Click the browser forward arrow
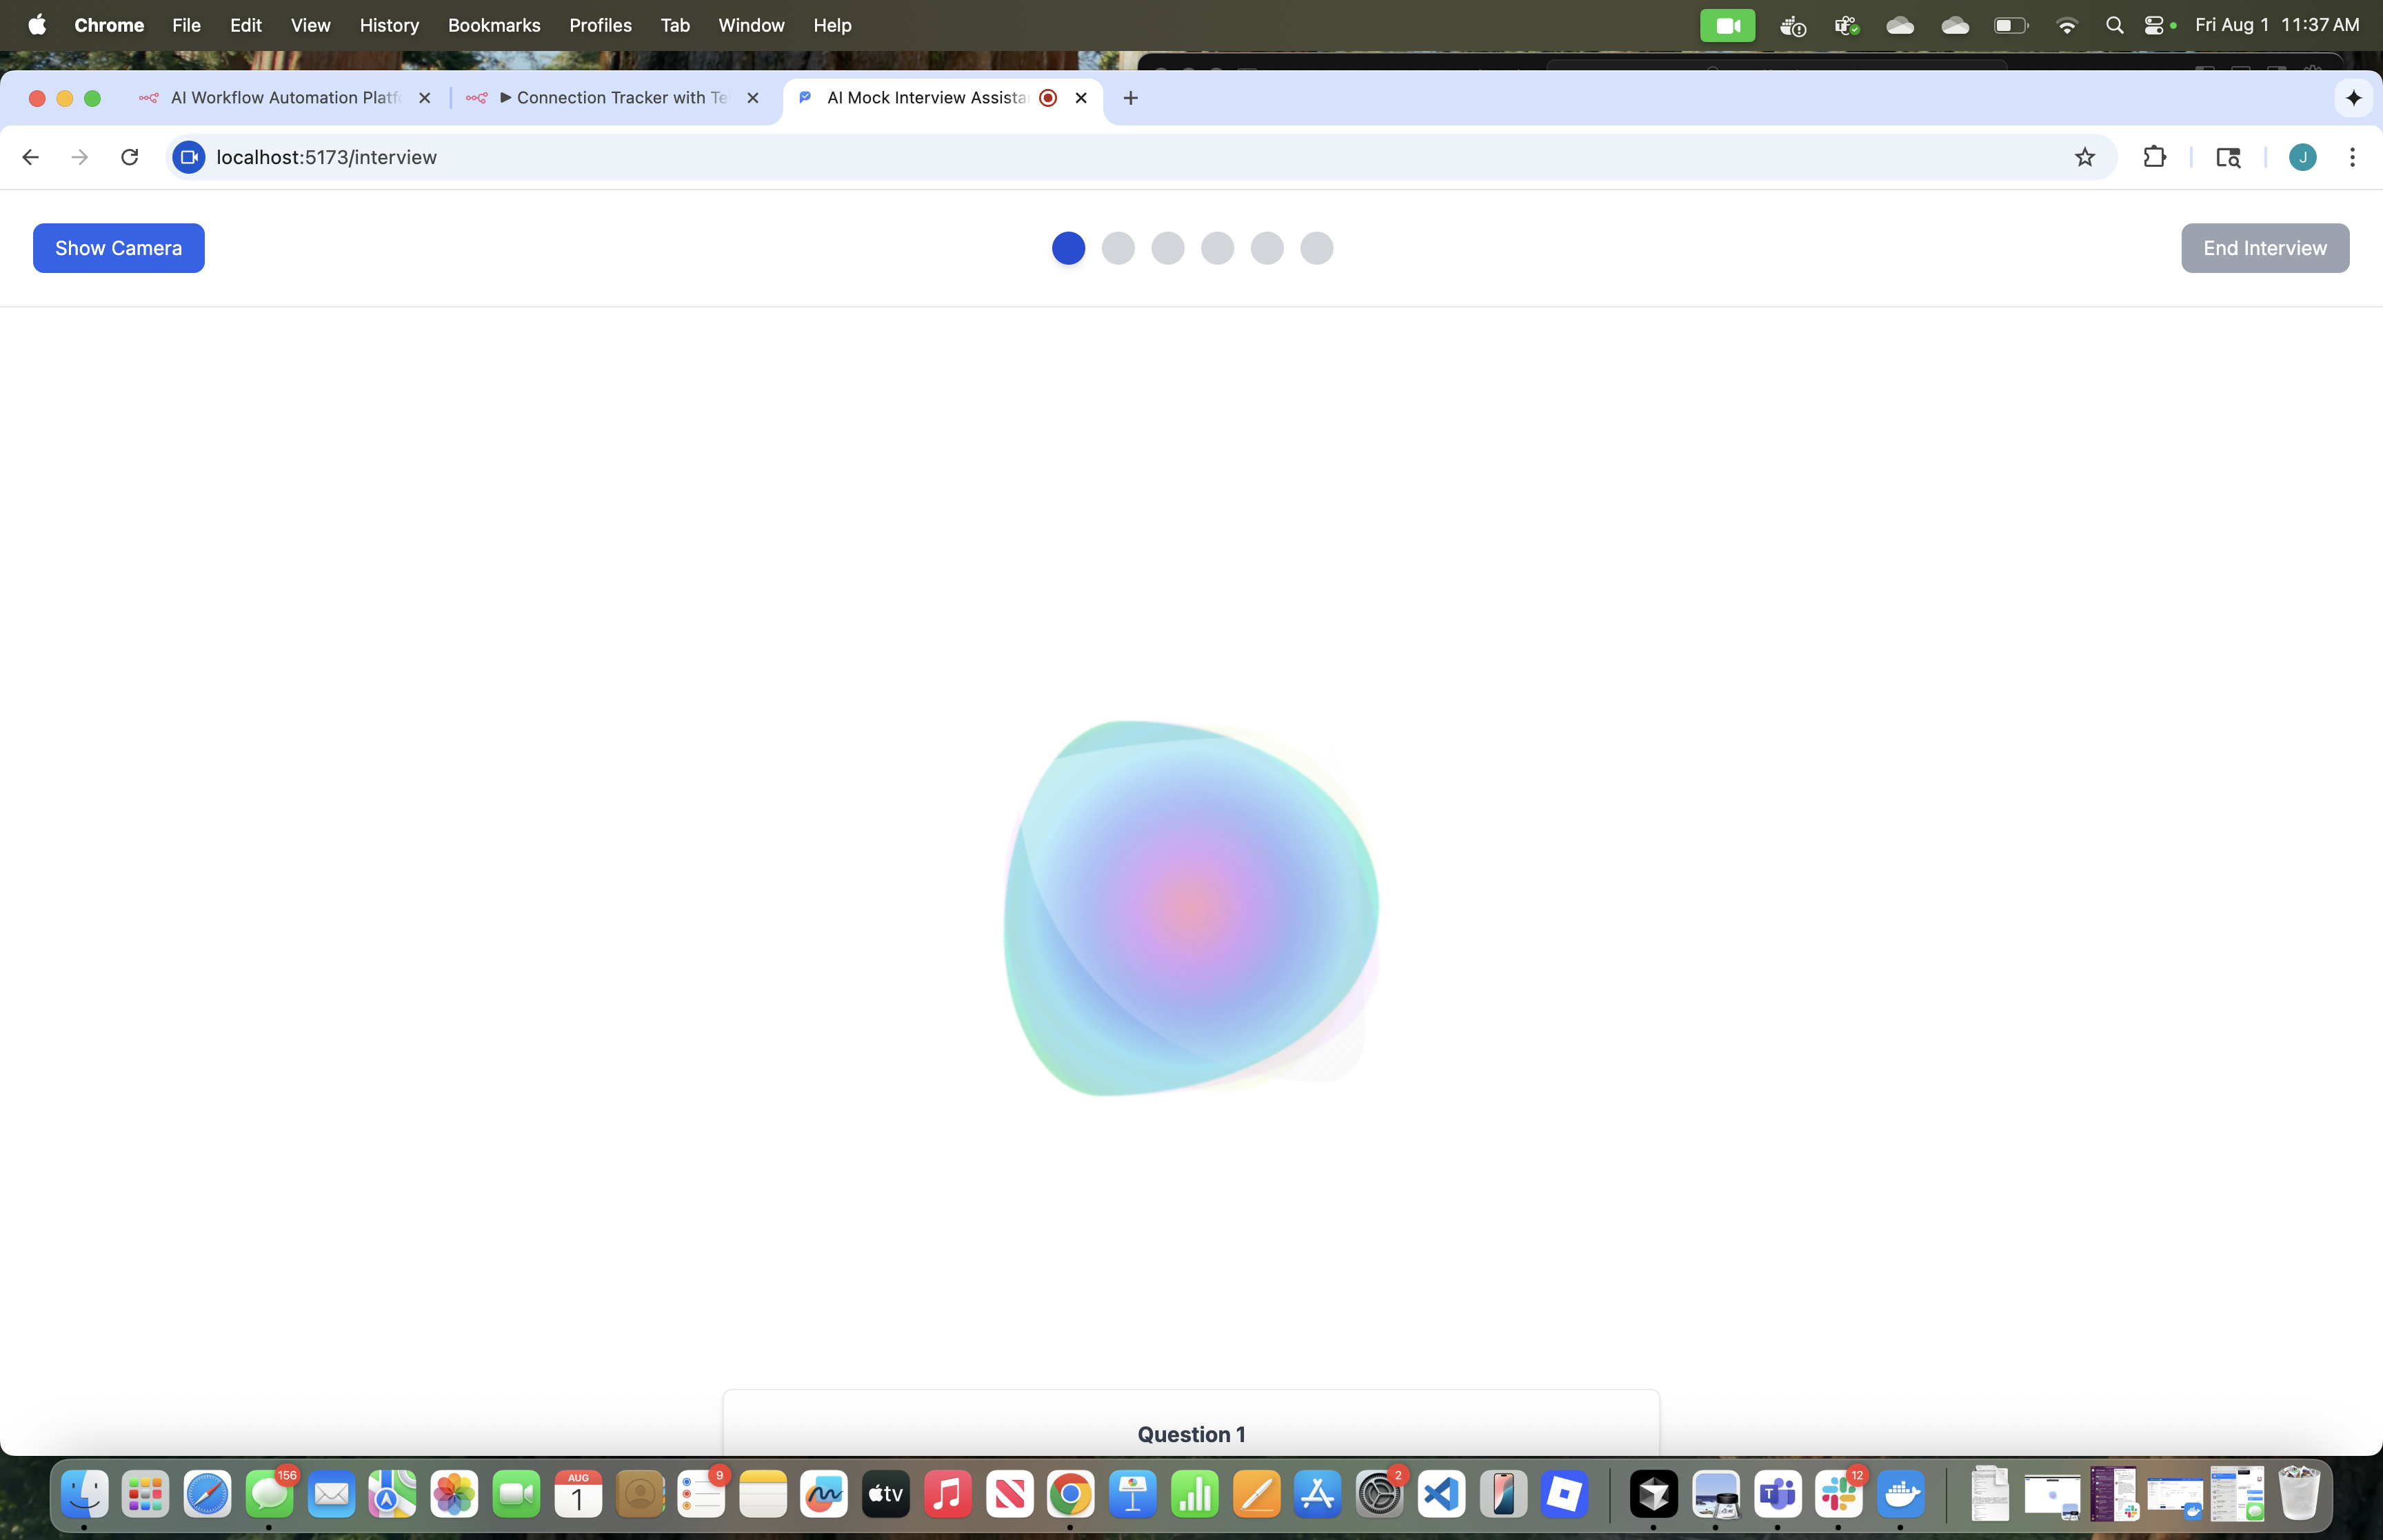Viewport: 2383px width, 1540px height. [x=80, y=157]
